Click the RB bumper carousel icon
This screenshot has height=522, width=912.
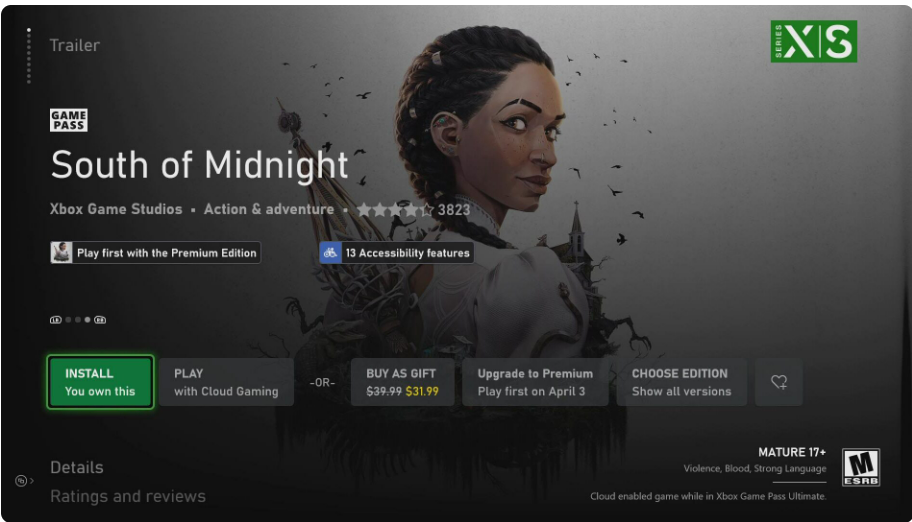click(x=100, y=319)
